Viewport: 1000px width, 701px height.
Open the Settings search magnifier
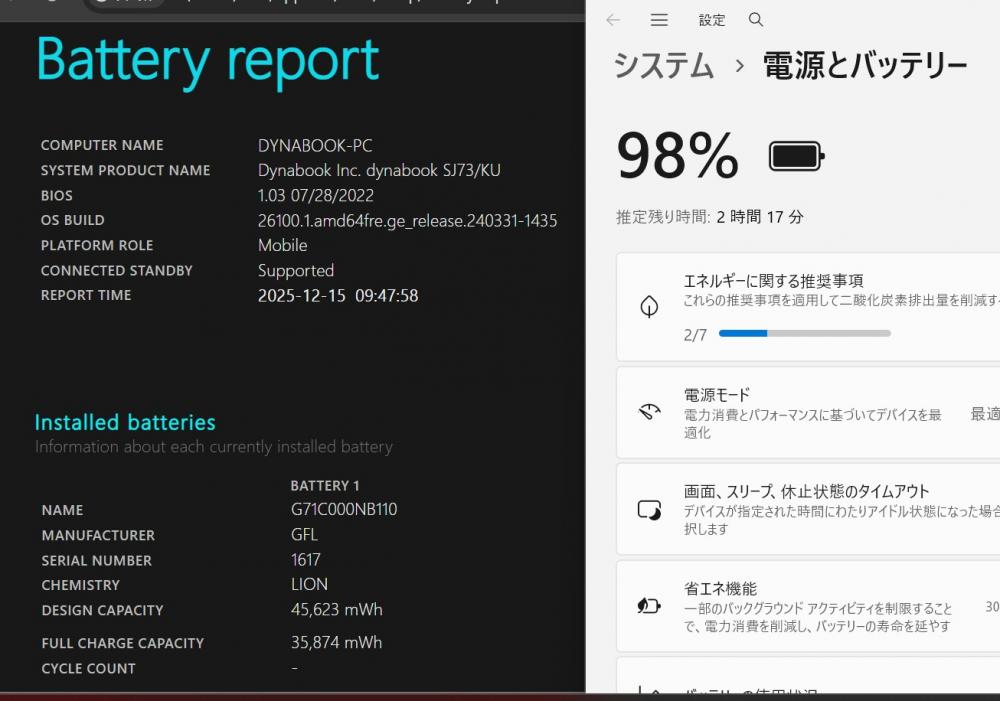click(x=756, y=20)
